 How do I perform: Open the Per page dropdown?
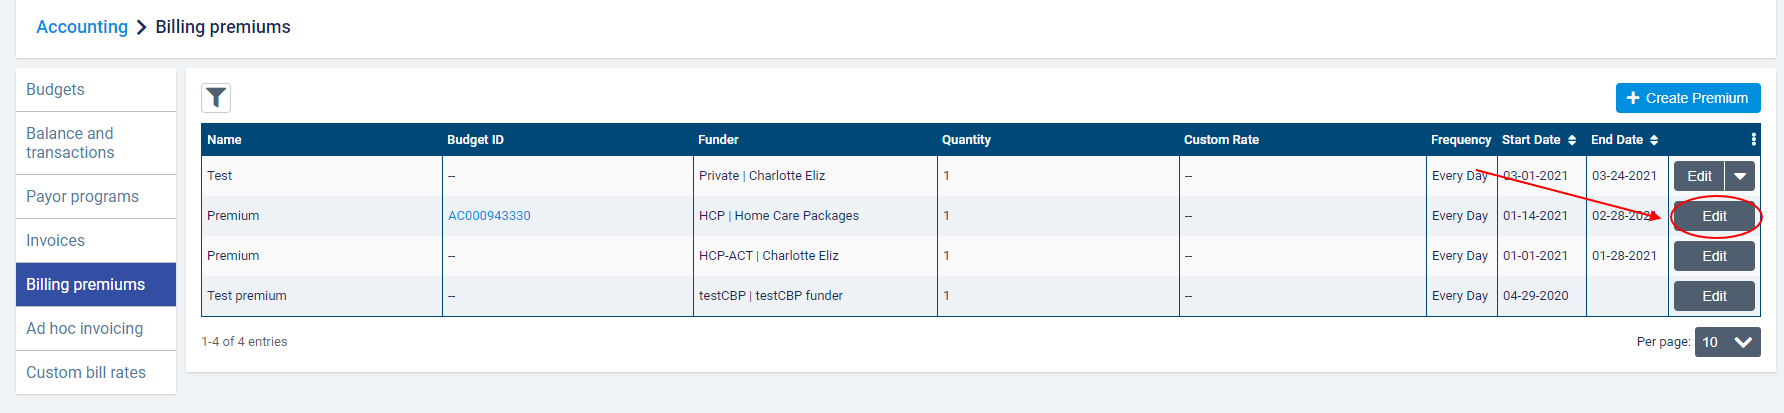[x=1727, y=342]
